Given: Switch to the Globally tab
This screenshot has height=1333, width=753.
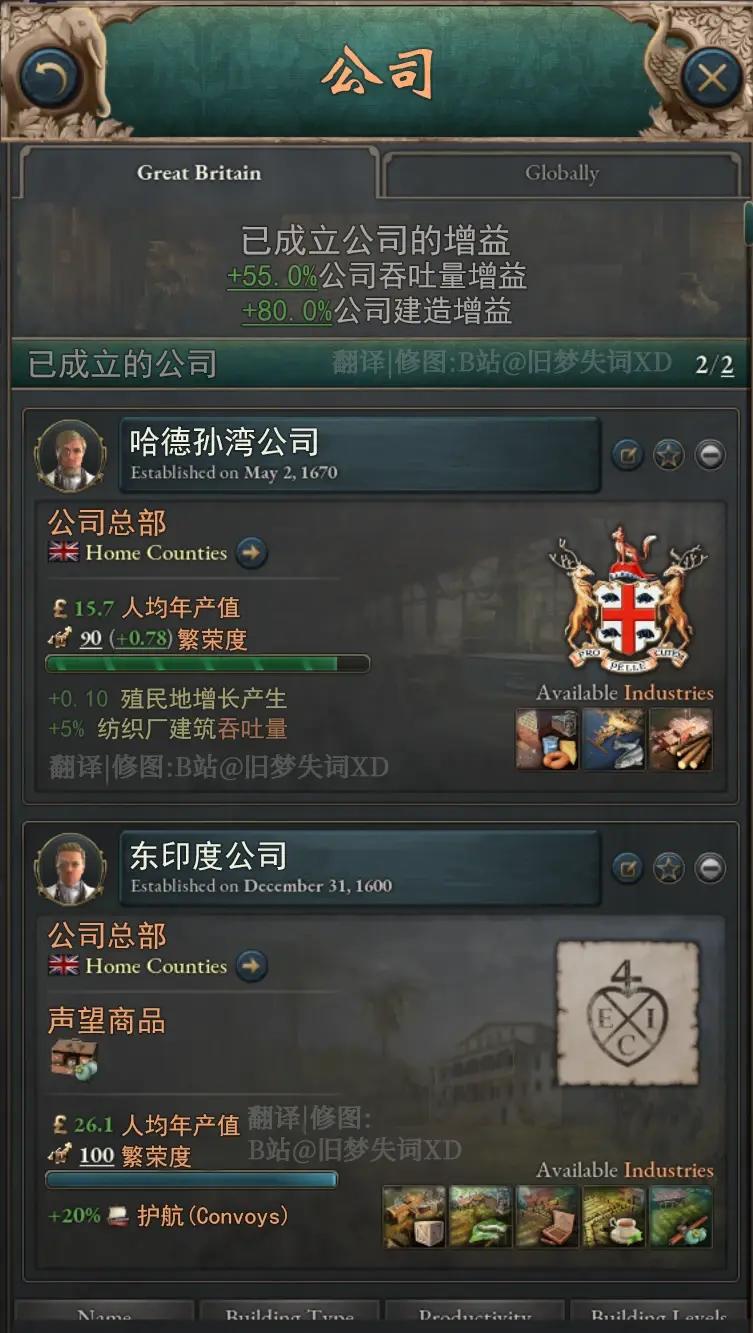Looking at the screenshot, I should point(561,173).
